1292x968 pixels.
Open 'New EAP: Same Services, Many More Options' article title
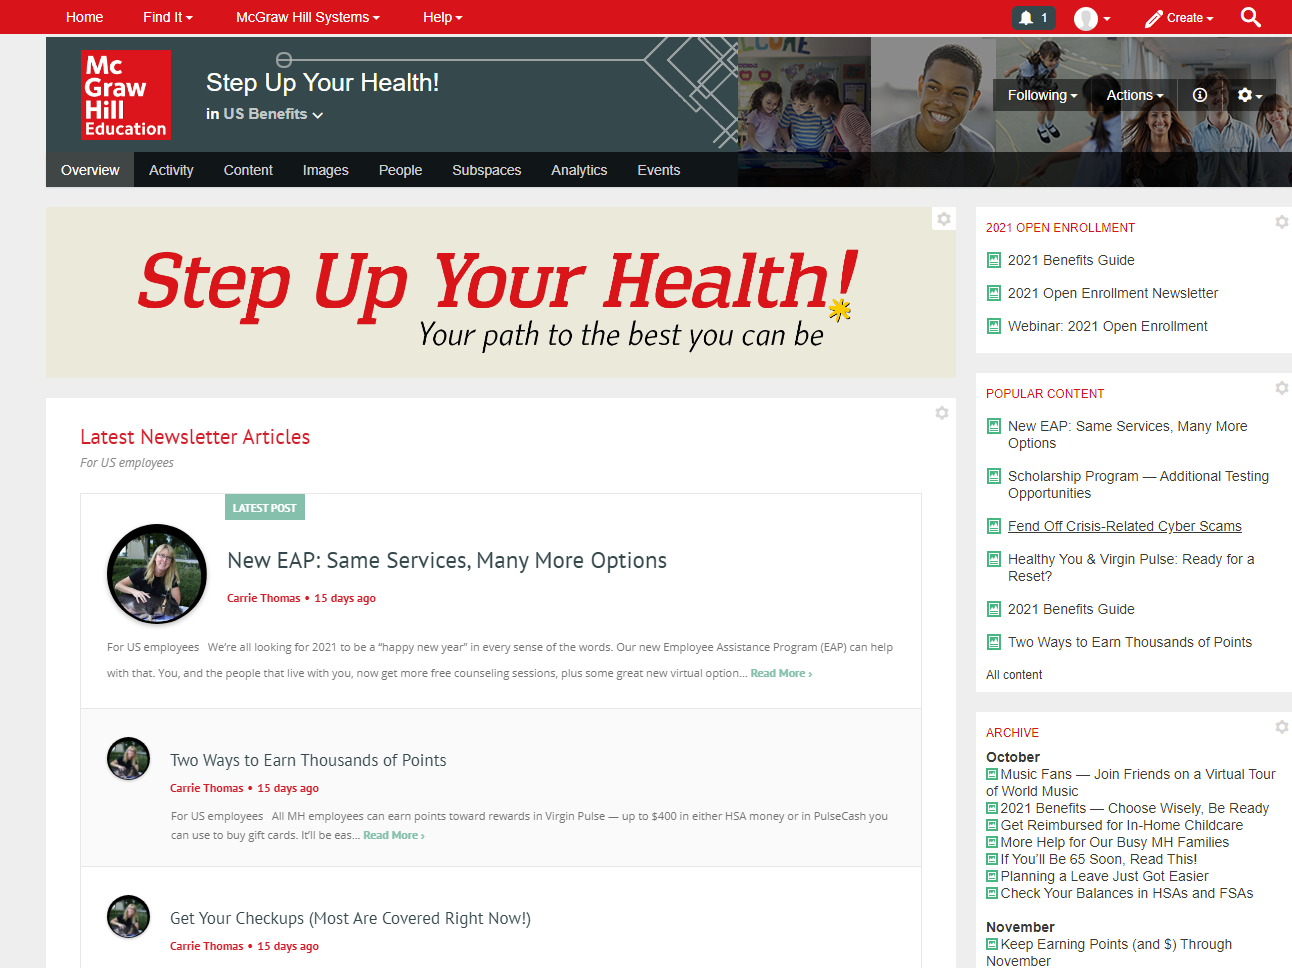447,560
